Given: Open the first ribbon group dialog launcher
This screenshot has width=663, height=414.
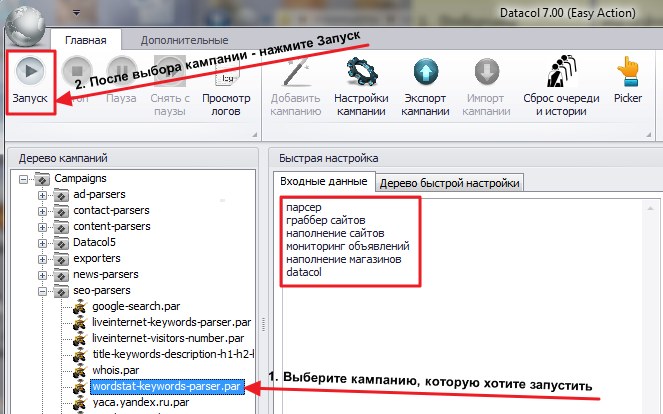Looking at the screenshot, I should (x=255, y=135).
